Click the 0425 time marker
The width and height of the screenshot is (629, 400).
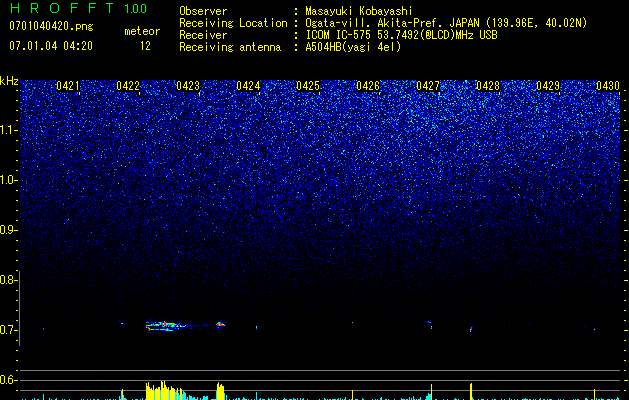click(308, 86)
